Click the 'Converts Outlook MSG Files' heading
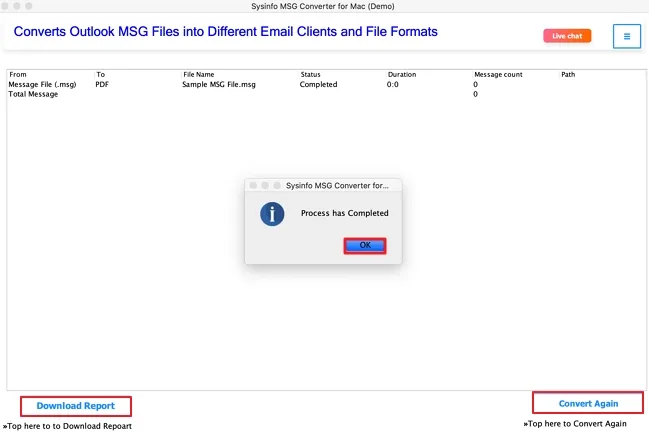Image resolution: width=649 pixels, height=442 pixels. click(x=226, y=32)
